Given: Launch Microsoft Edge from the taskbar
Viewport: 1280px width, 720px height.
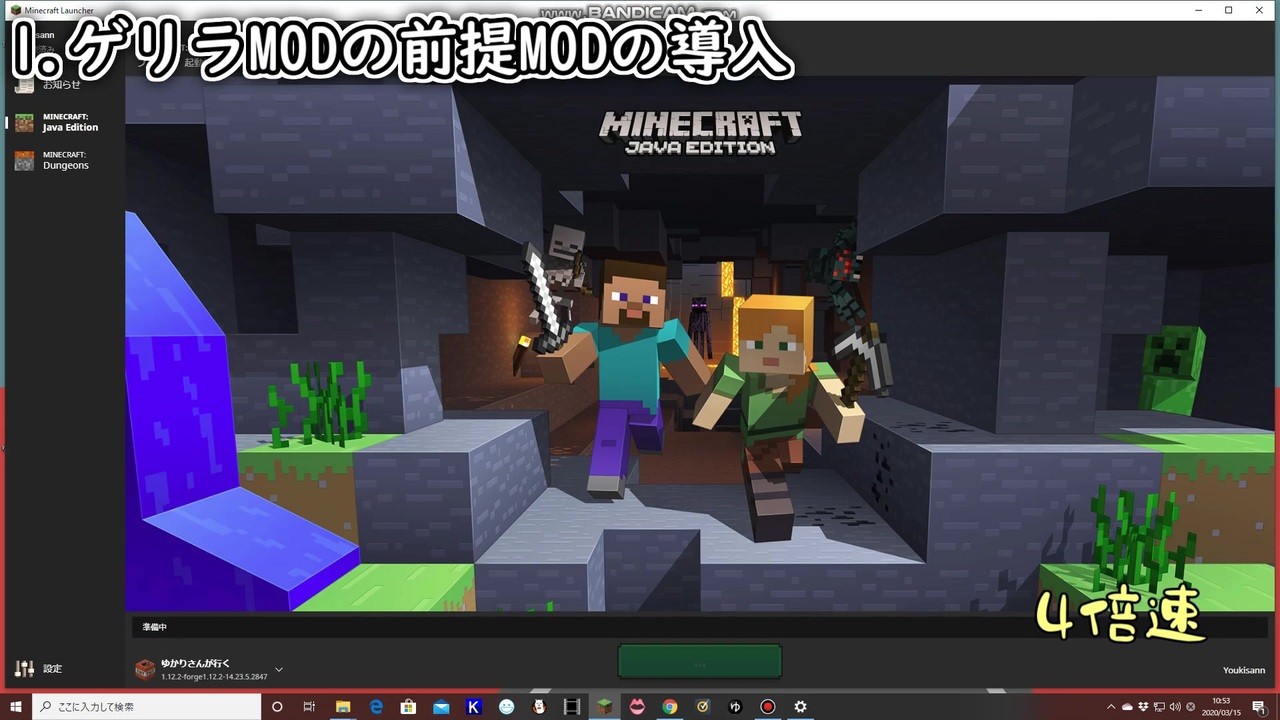Looking at the screenshot, I should click(x=375, y=706).
